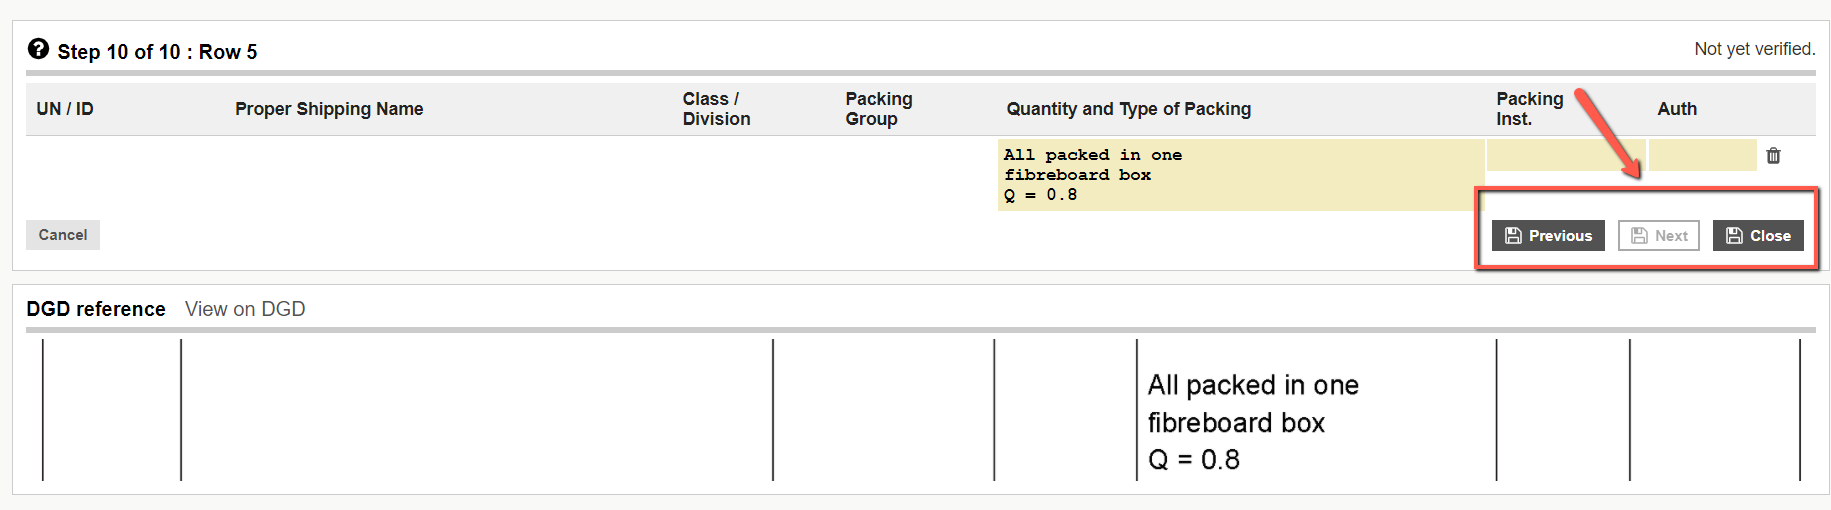
Task: Open the View on DGD link
Action: coord(245,309)
